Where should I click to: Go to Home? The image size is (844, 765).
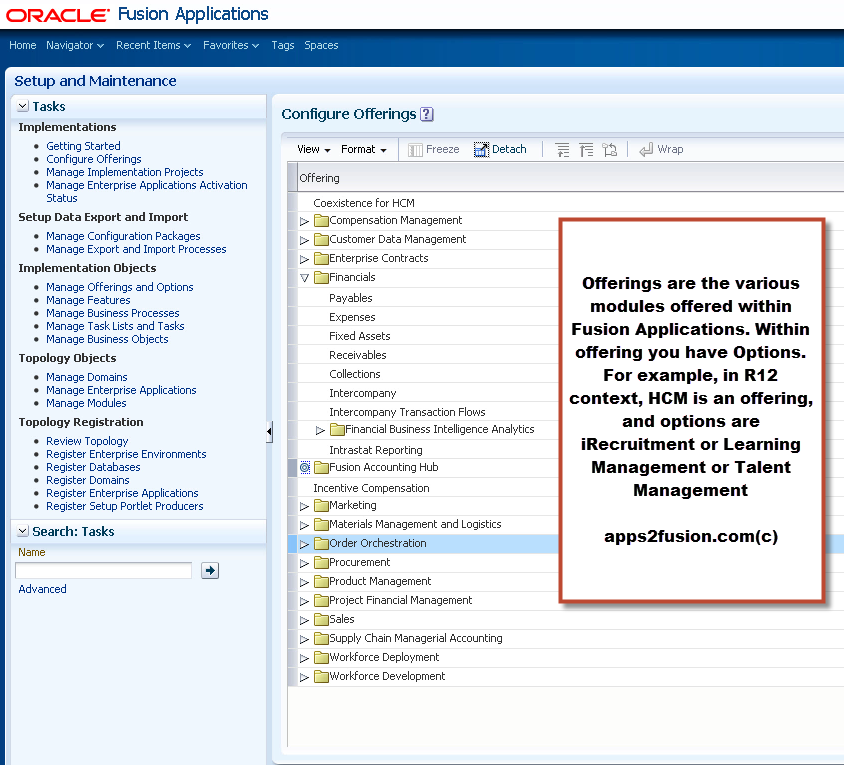(23, 45)
